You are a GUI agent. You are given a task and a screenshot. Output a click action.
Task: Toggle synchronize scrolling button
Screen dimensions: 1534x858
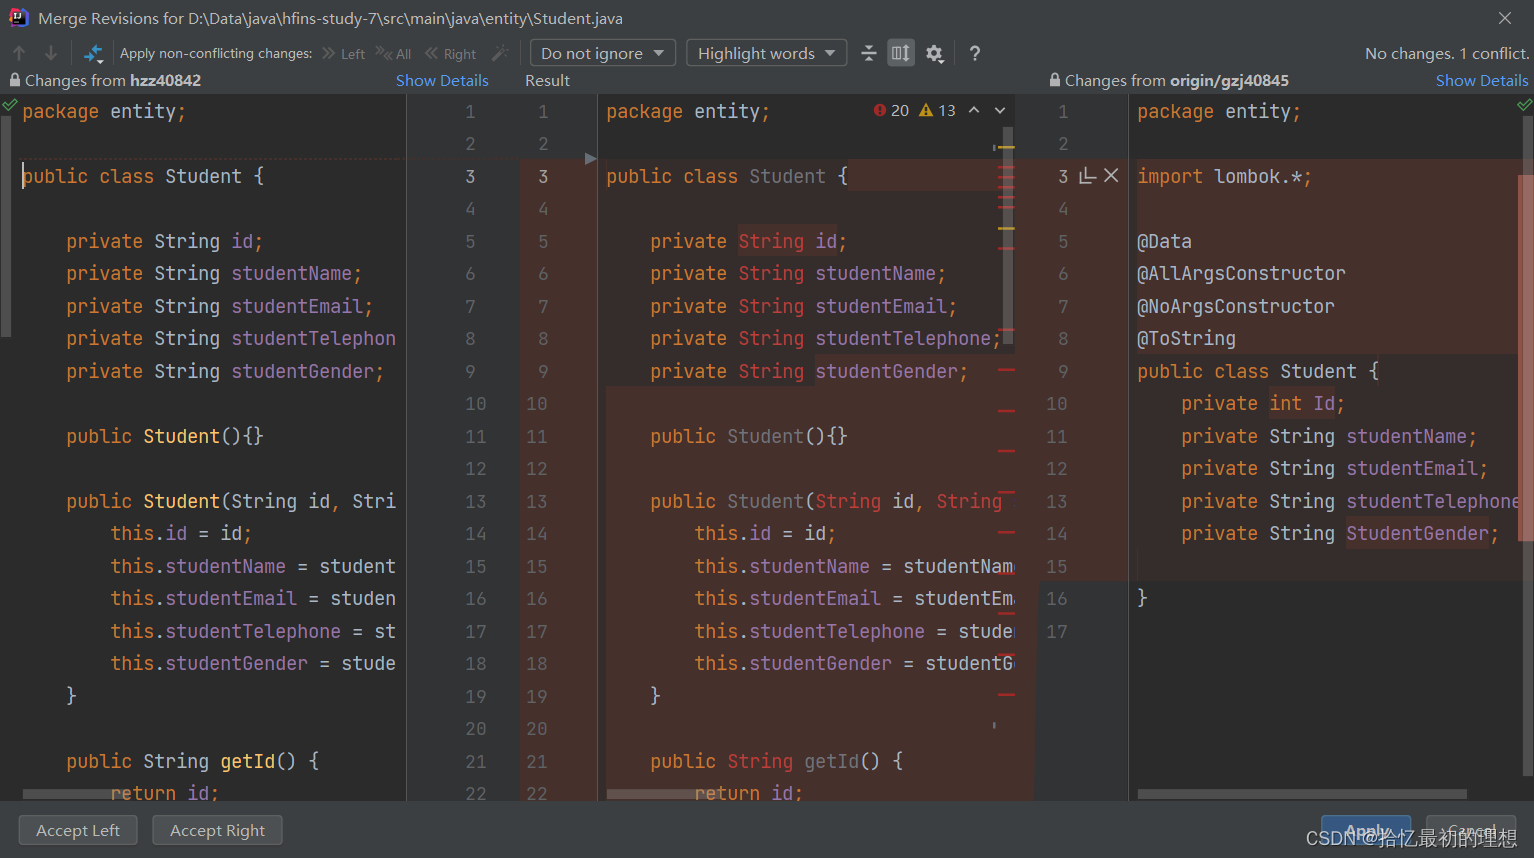(901, 53)
